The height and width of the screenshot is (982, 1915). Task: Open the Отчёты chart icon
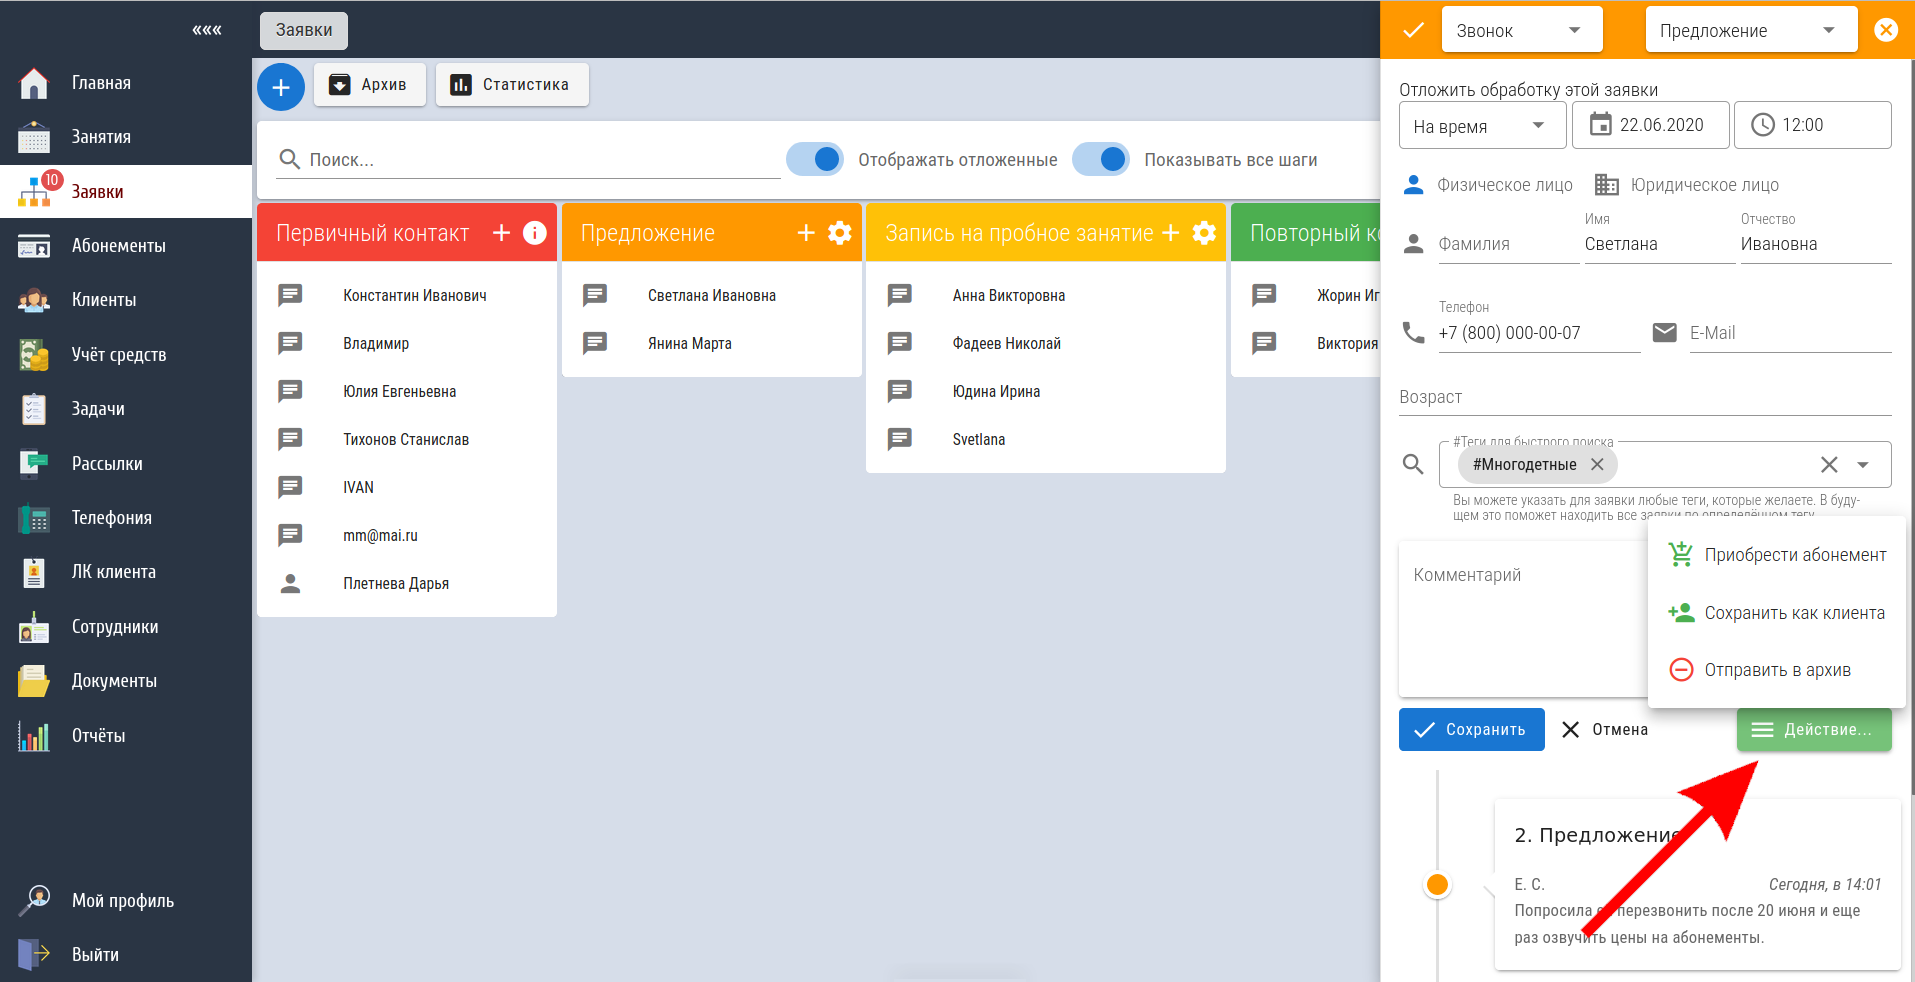[34, 736]
